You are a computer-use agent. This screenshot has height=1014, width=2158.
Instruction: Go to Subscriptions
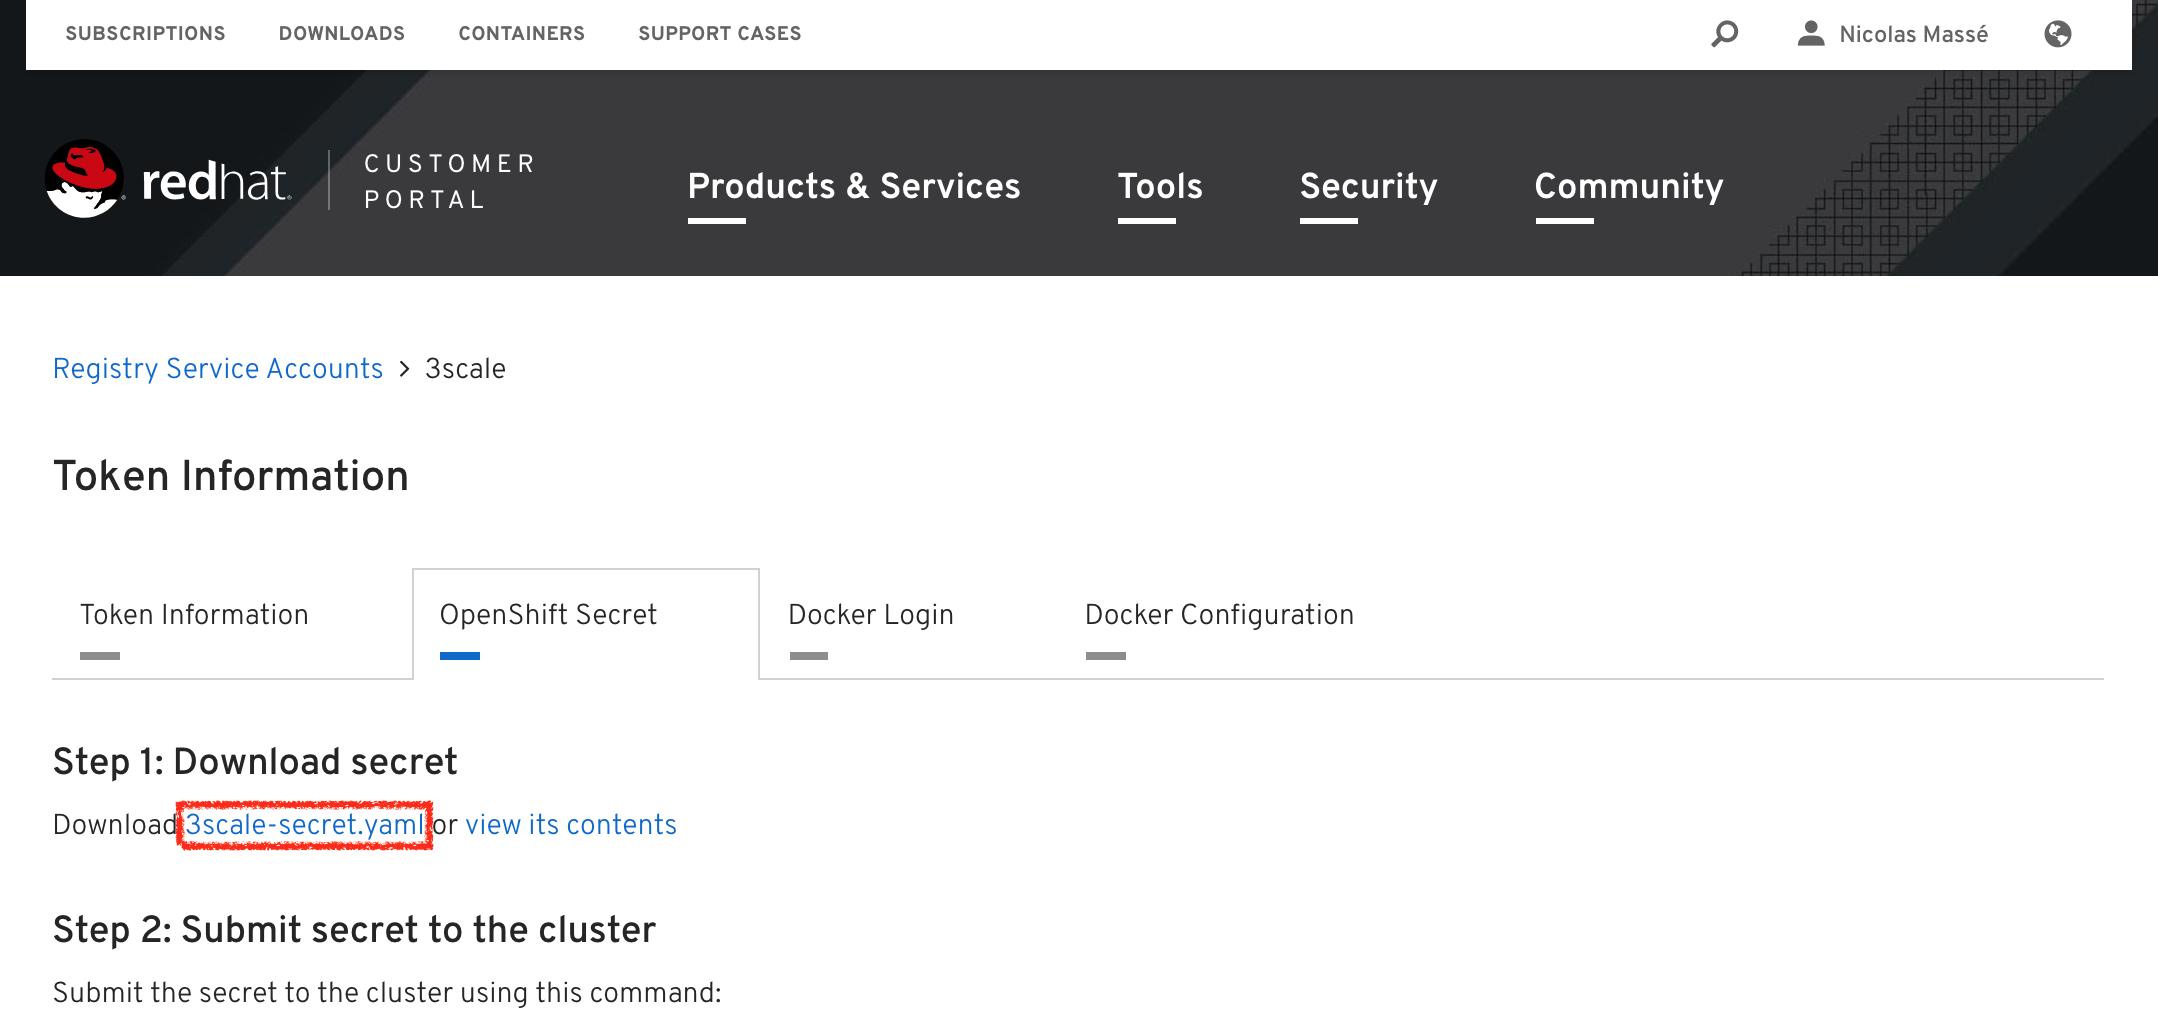145,33
